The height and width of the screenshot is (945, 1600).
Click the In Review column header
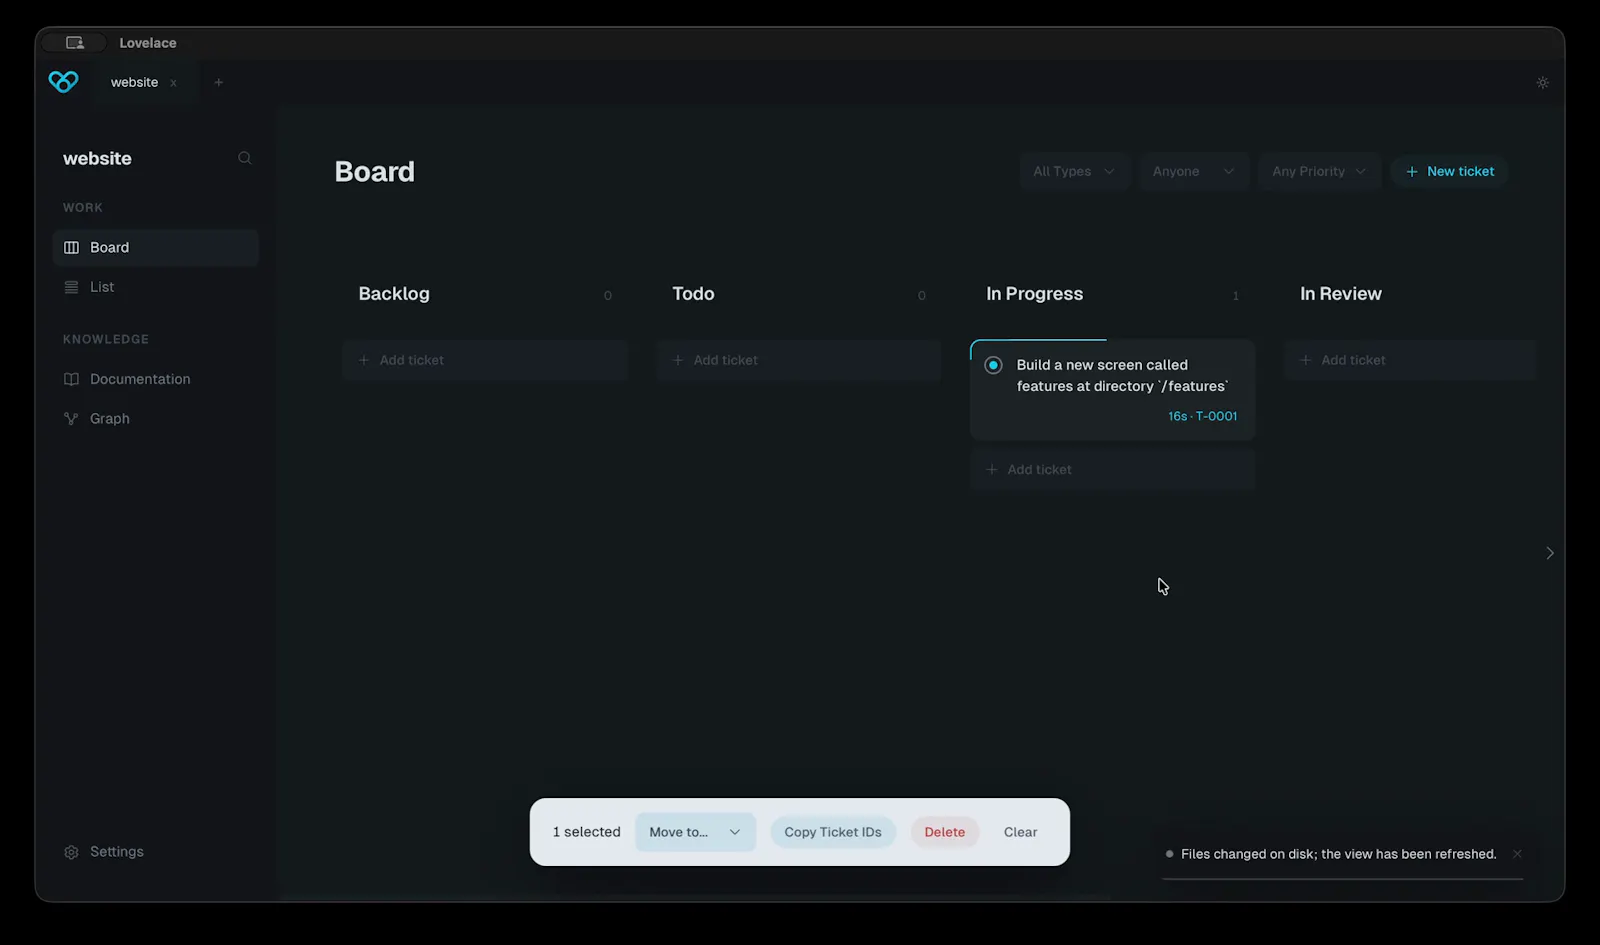[1341, 294]
